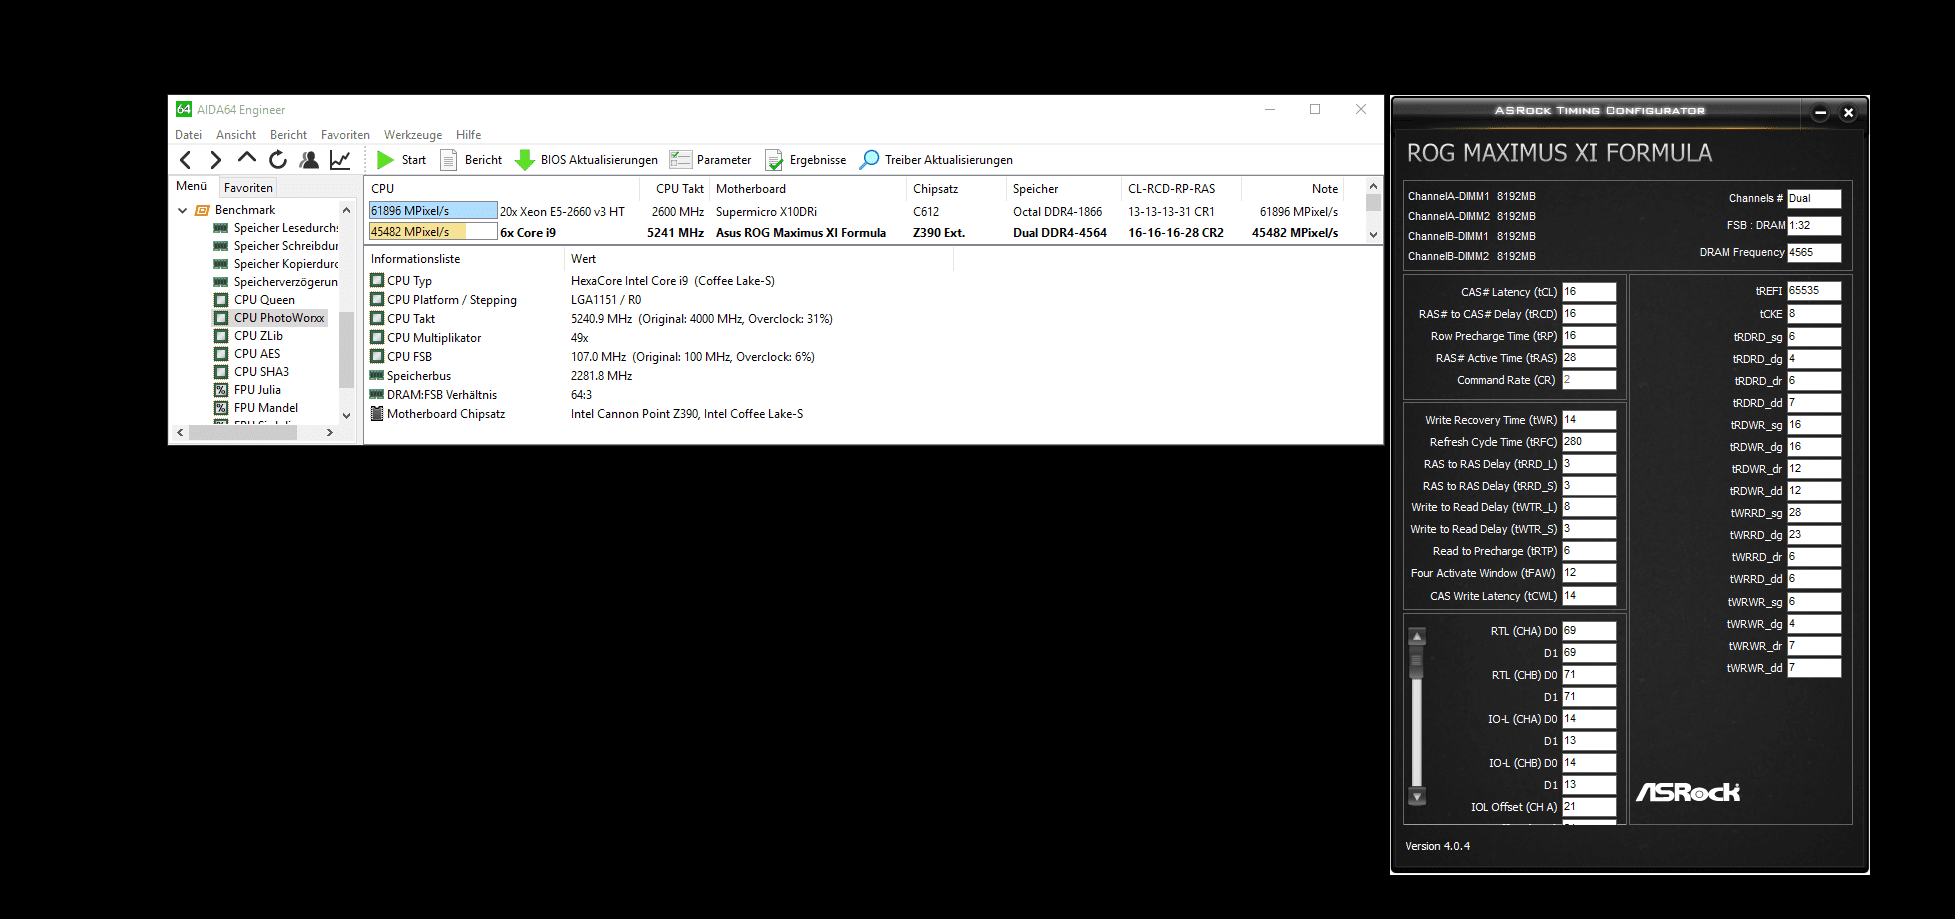Close the ASRock Timing Configurator window
Viewport: 1955px width, 919px height.
(x=1848, y=113)
